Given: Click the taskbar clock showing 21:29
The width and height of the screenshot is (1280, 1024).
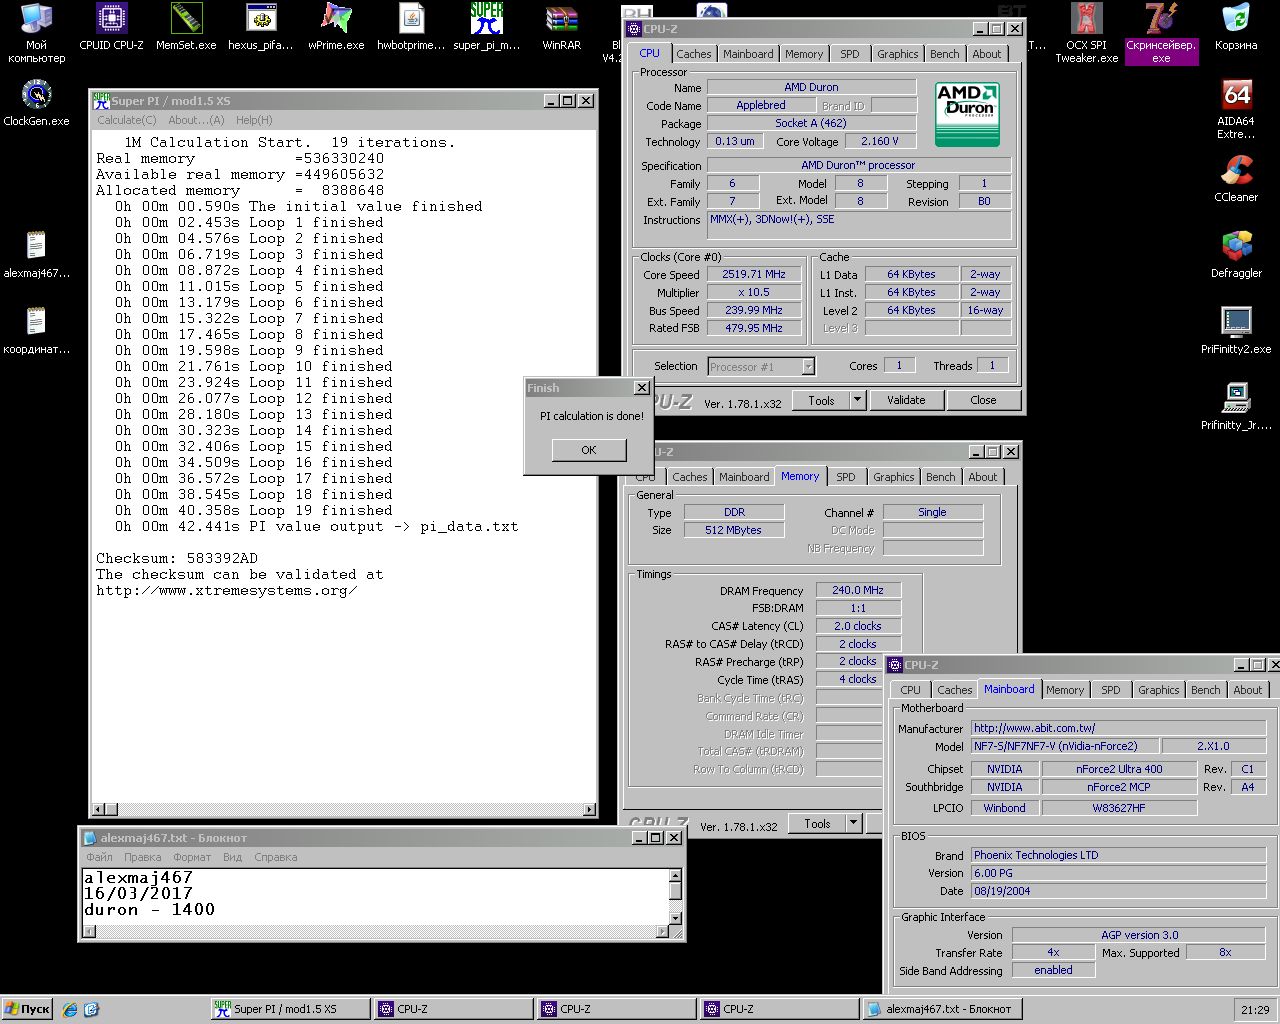Looking at the screenshot, I should tap(1255, 1010).
